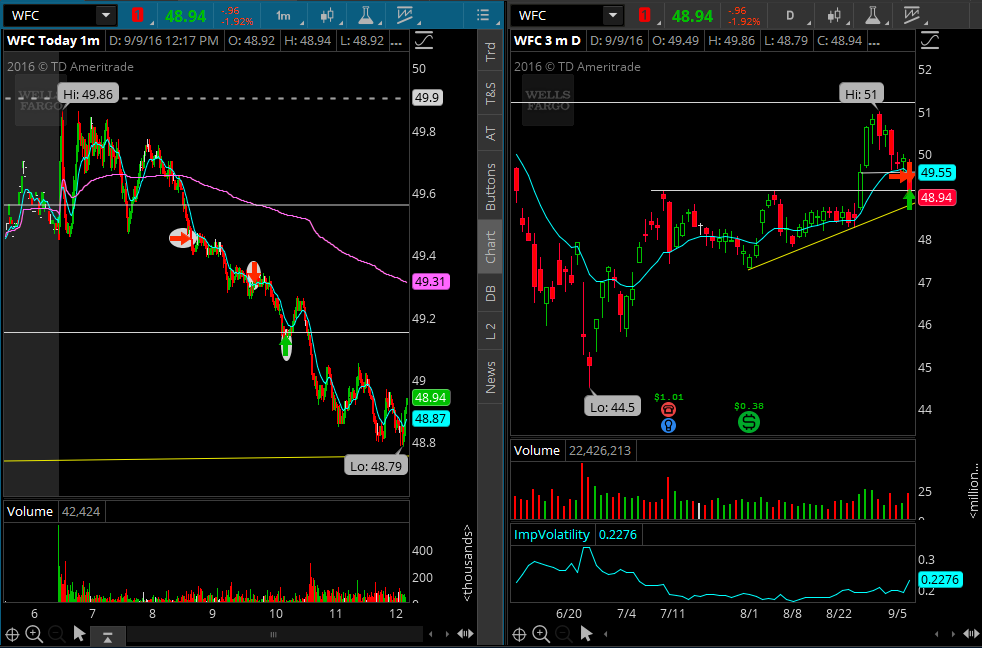Toggle collapse-axis button beside left chart pointer
The width and height of the screenshot is (982, 648).
[x=108, y=635]
